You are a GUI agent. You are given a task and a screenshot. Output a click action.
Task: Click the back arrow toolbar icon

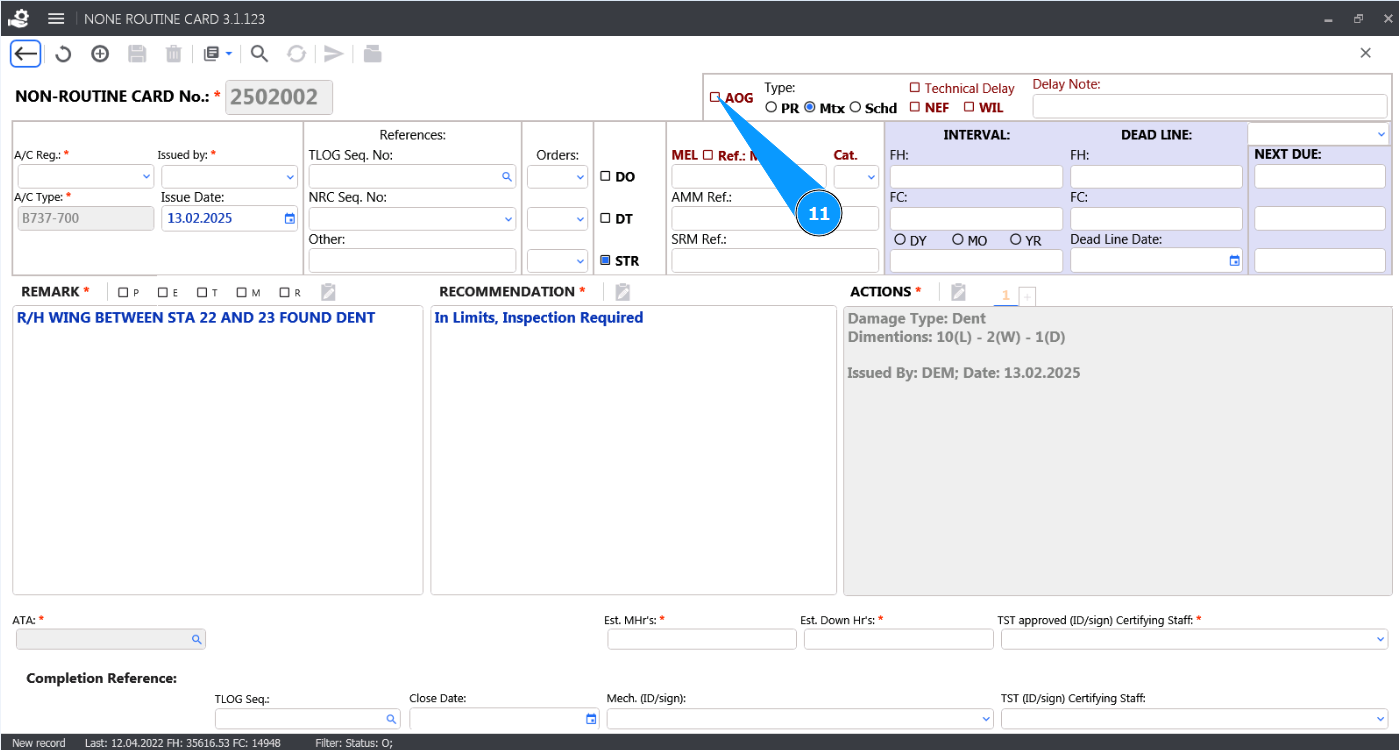point(26,54)
